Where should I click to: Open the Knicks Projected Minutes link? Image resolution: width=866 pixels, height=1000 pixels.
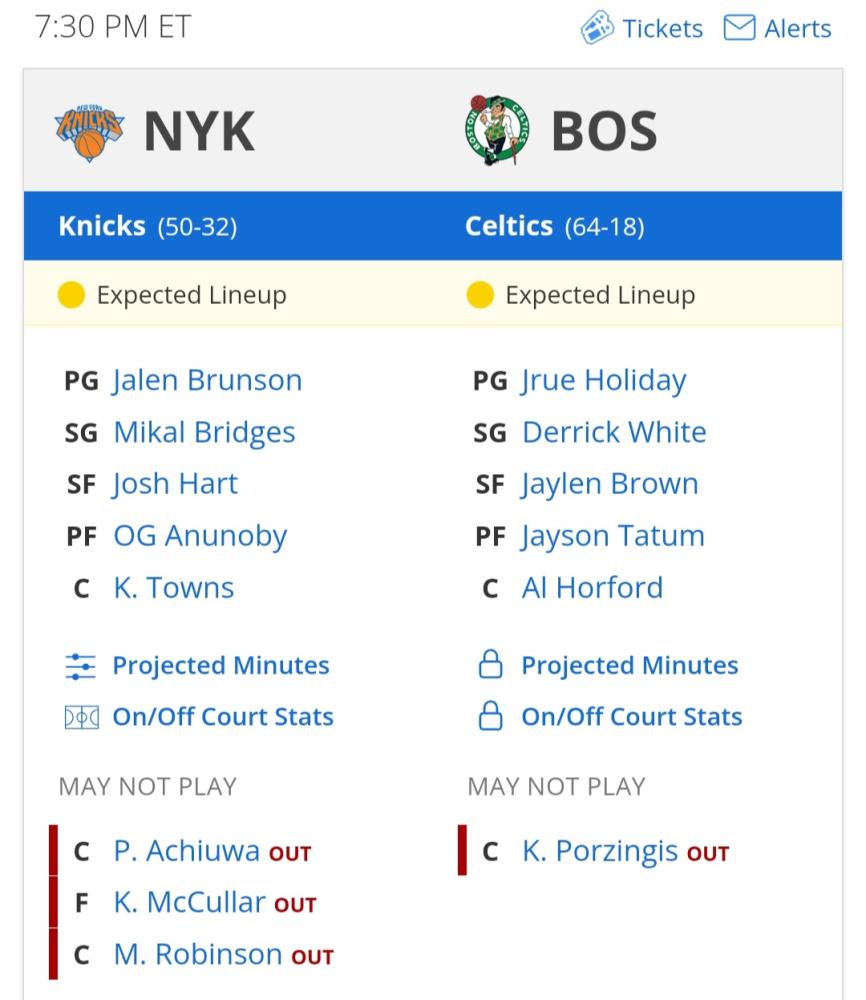pyautogui.click(x=221, y=666)
